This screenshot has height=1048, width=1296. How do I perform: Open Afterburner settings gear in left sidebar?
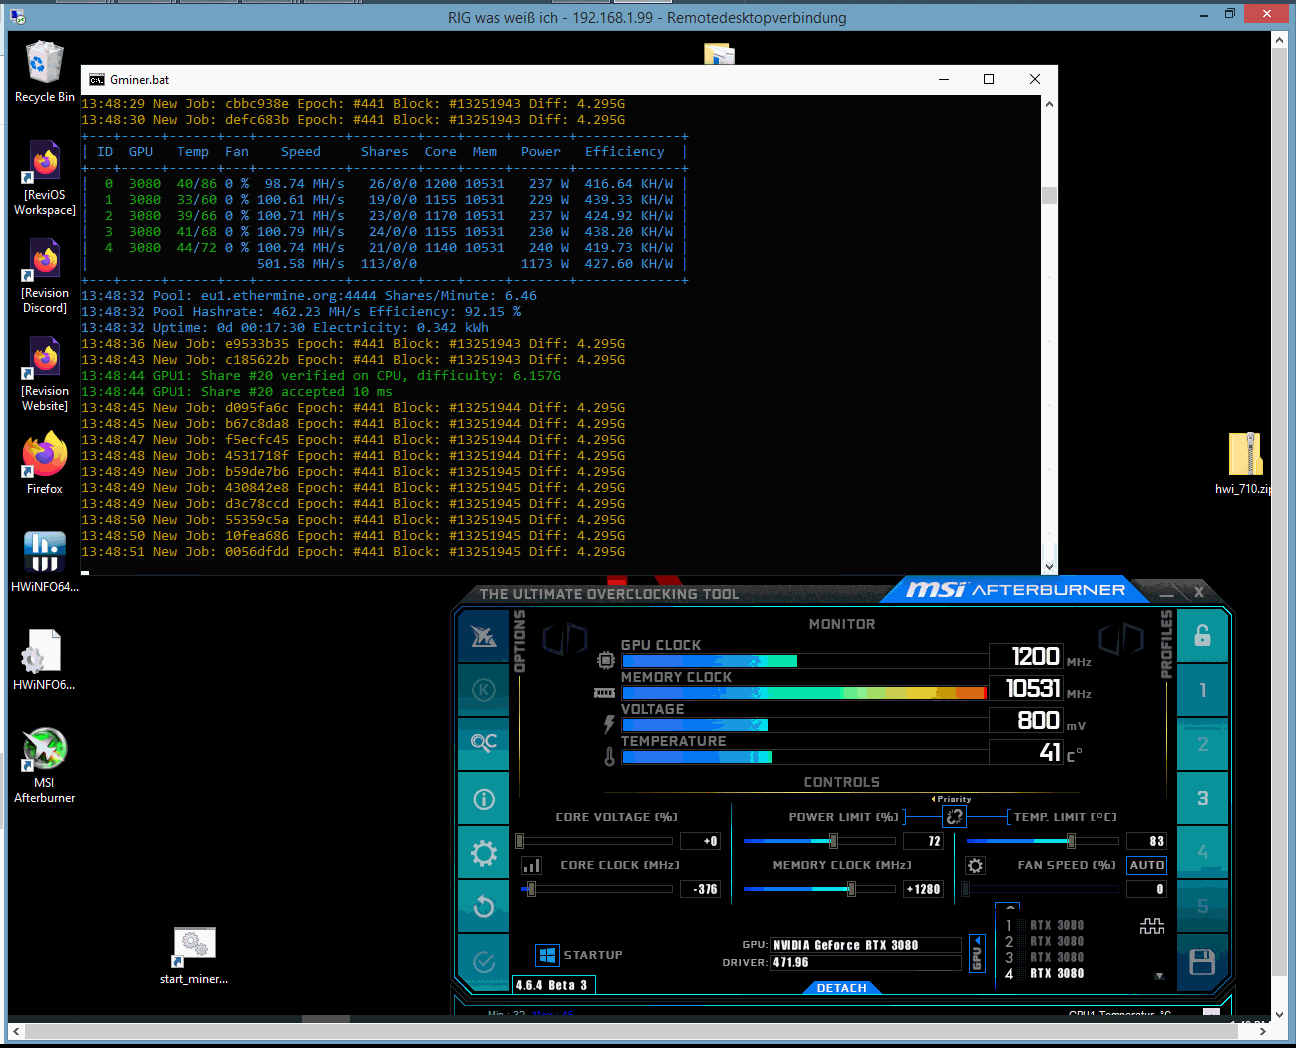click(x=484, y=853)
